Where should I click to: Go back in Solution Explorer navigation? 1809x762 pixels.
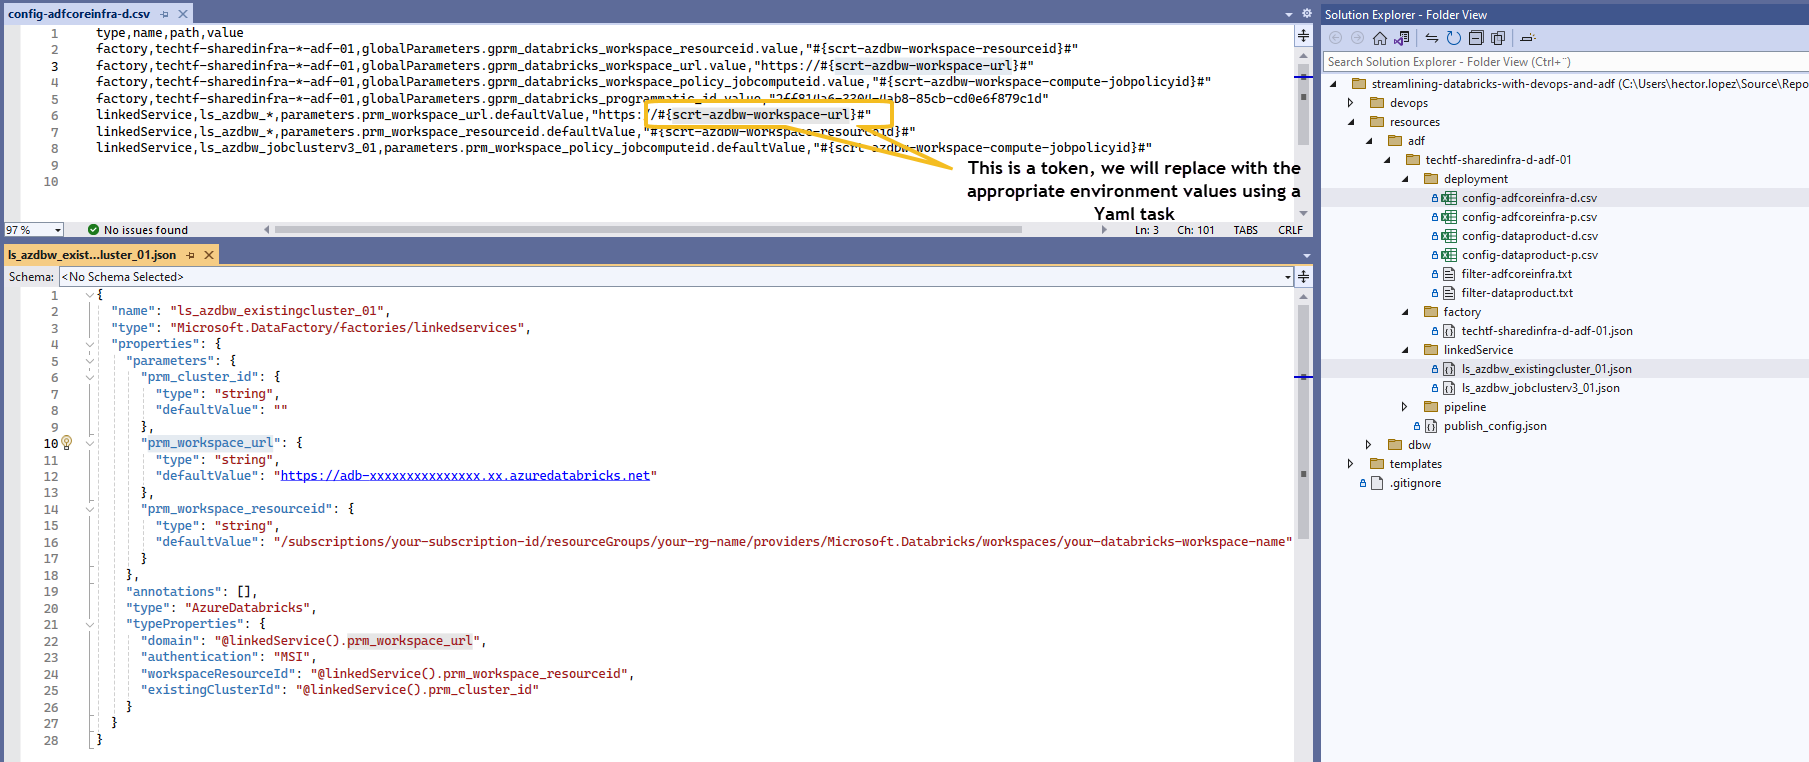point(1335,38)
